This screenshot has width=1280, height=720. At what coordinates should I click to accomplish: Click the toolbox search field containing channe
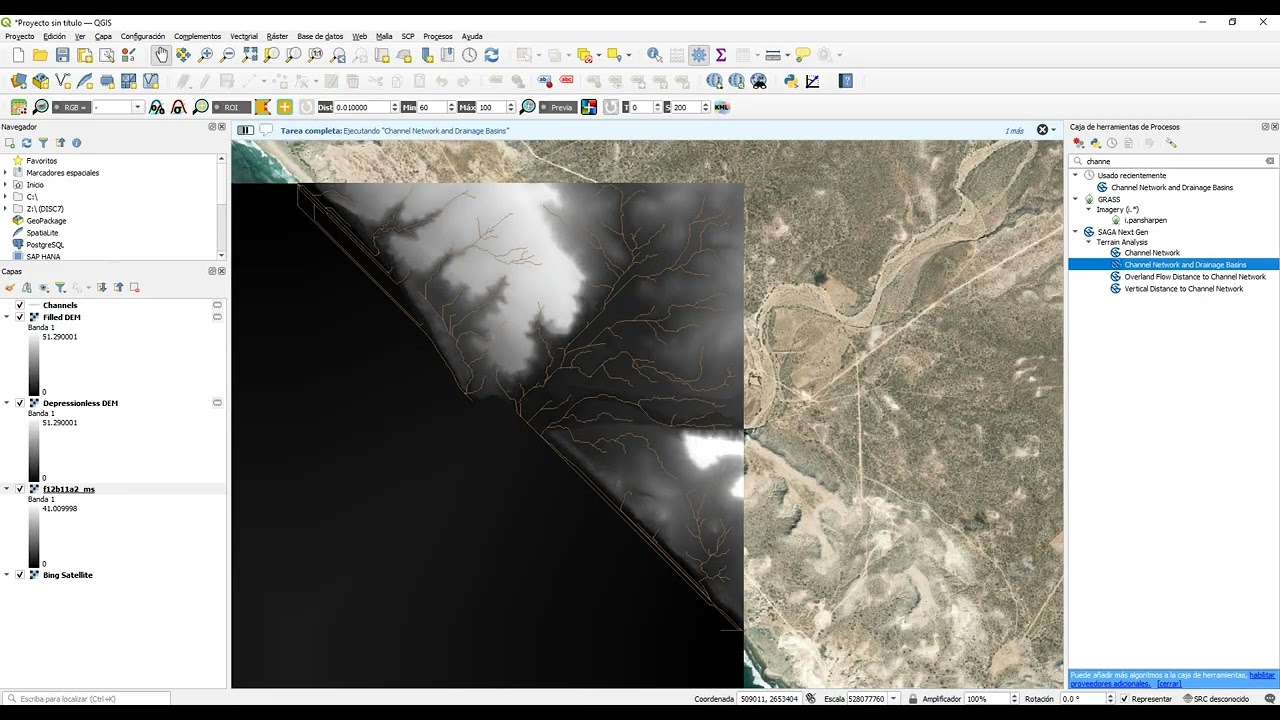click(x=1172, y=161)
